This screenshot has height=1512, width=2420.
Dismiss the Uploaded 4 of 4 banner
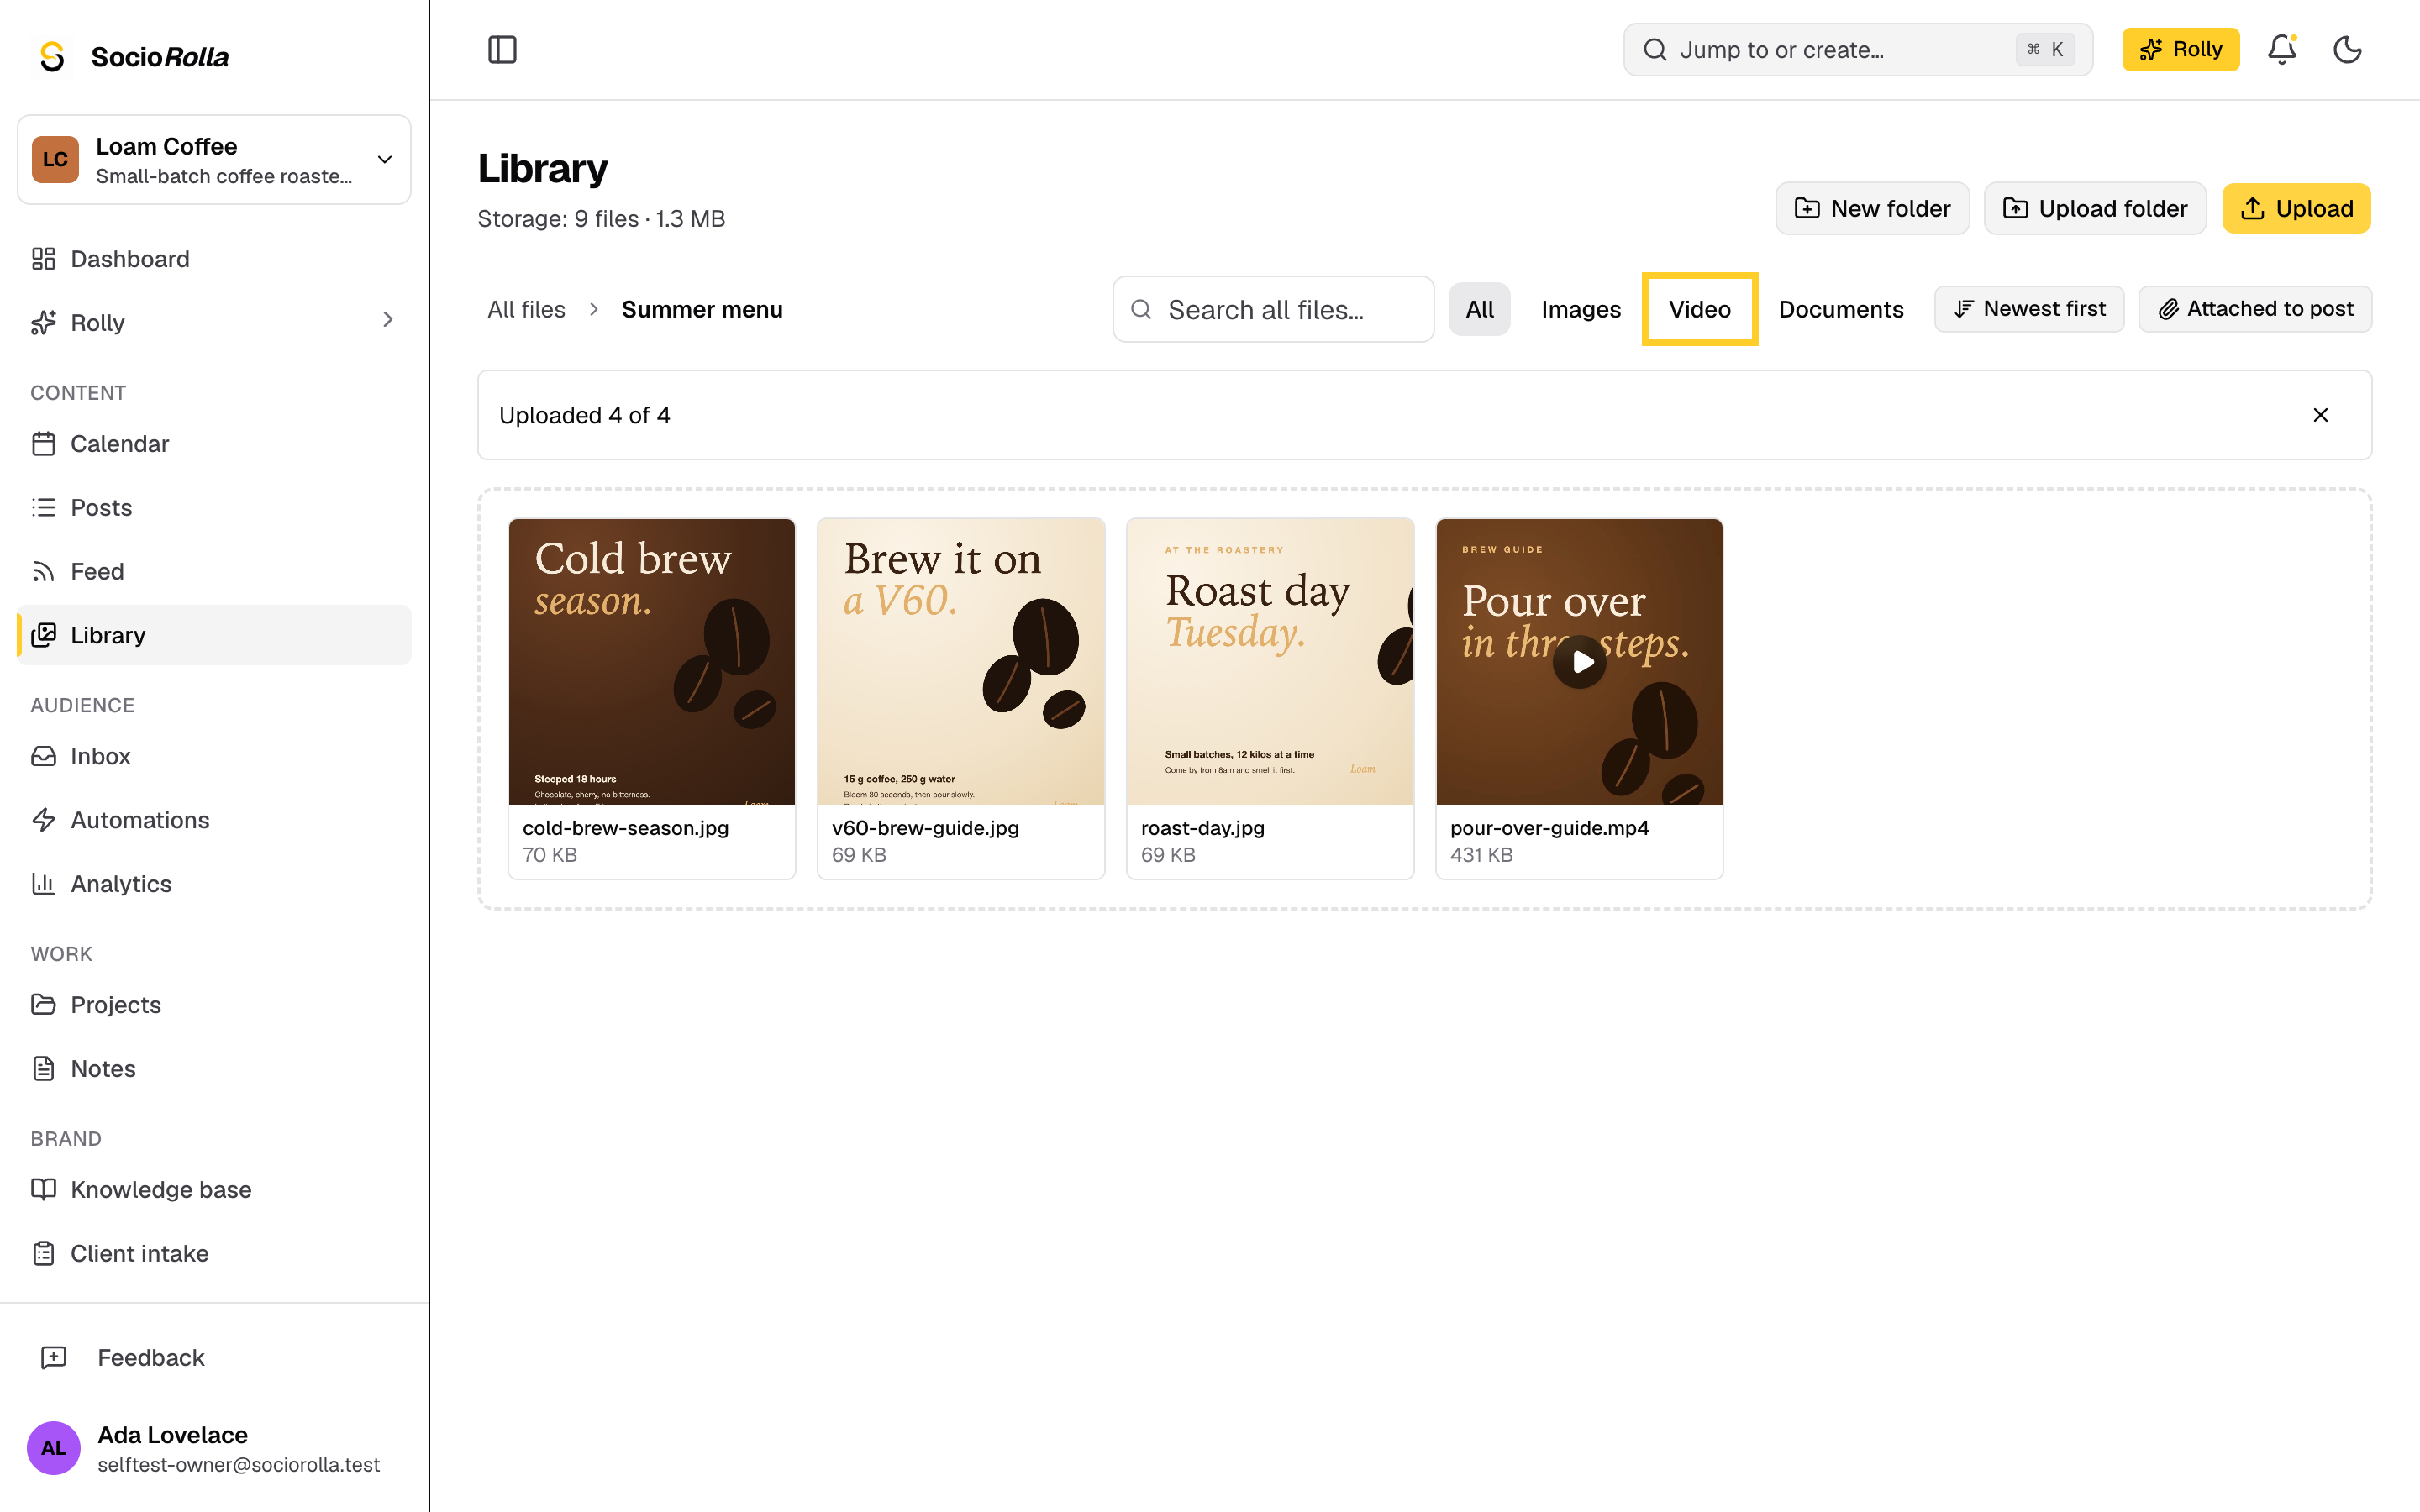pyautogui.click(x=2320, y=415)
